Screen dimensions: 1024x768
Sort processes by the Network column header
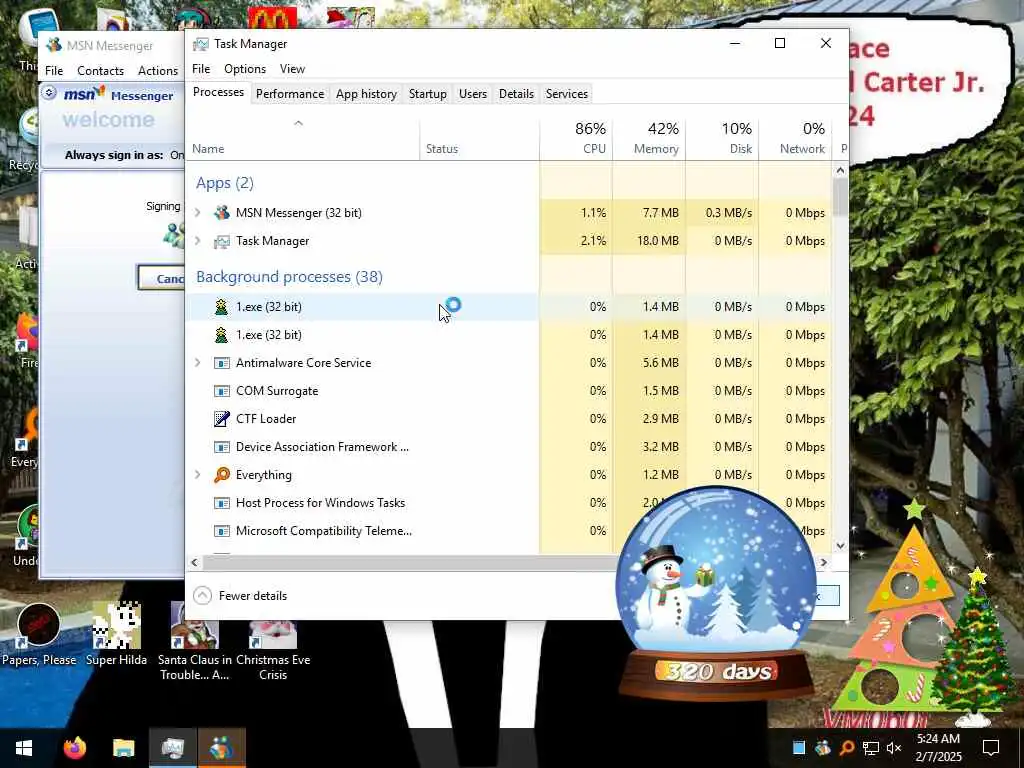[x=795, y=138]
